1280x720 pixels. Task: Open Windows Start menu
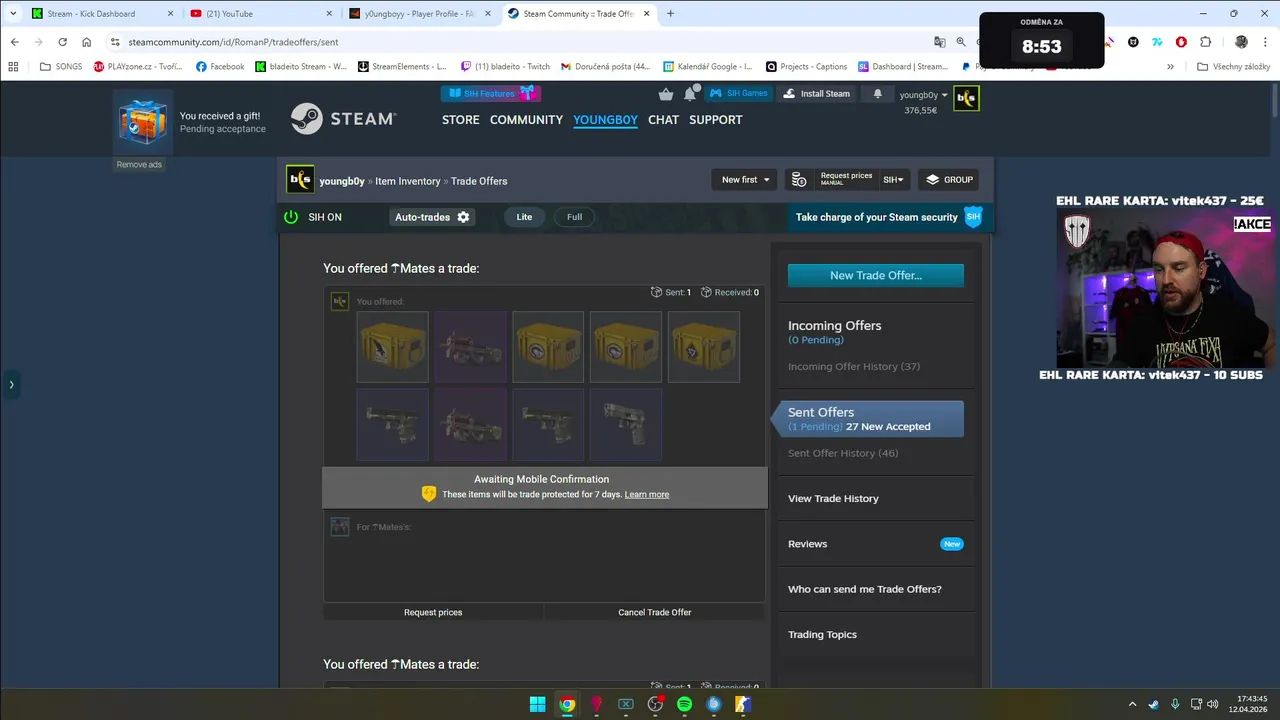(x=538, y=704)
